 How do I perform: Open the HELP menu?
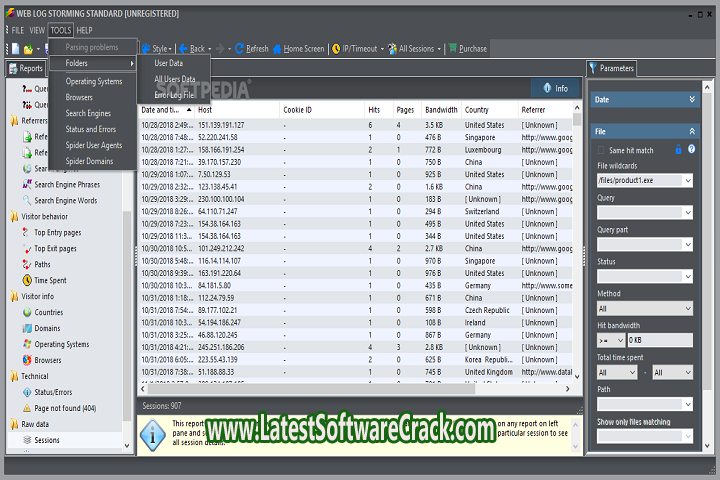(x=84, y=30)
